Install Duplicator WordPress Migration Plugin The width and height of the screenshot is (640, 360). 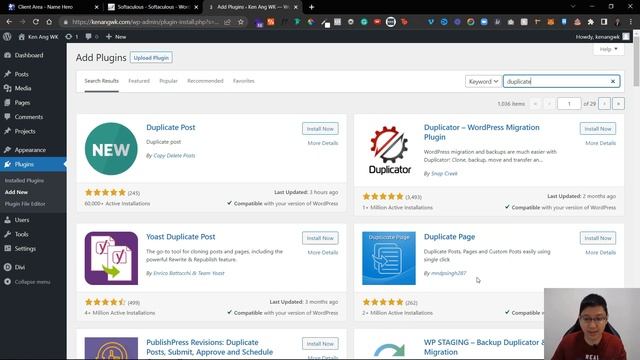[x=598, y=129]
